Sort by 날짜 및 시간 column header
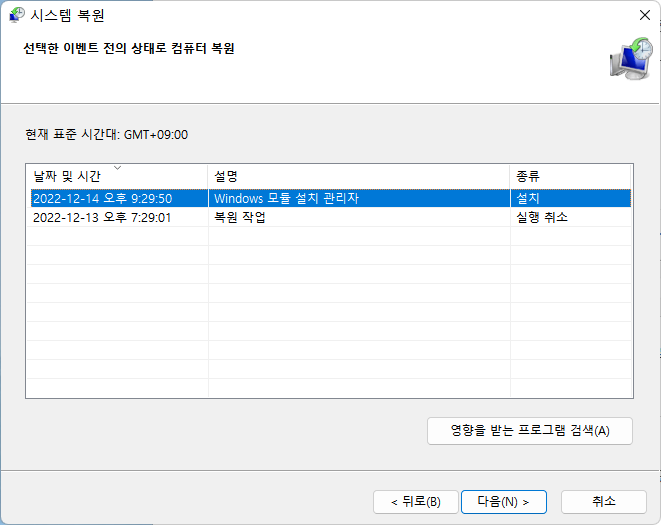 coord(117,176)
